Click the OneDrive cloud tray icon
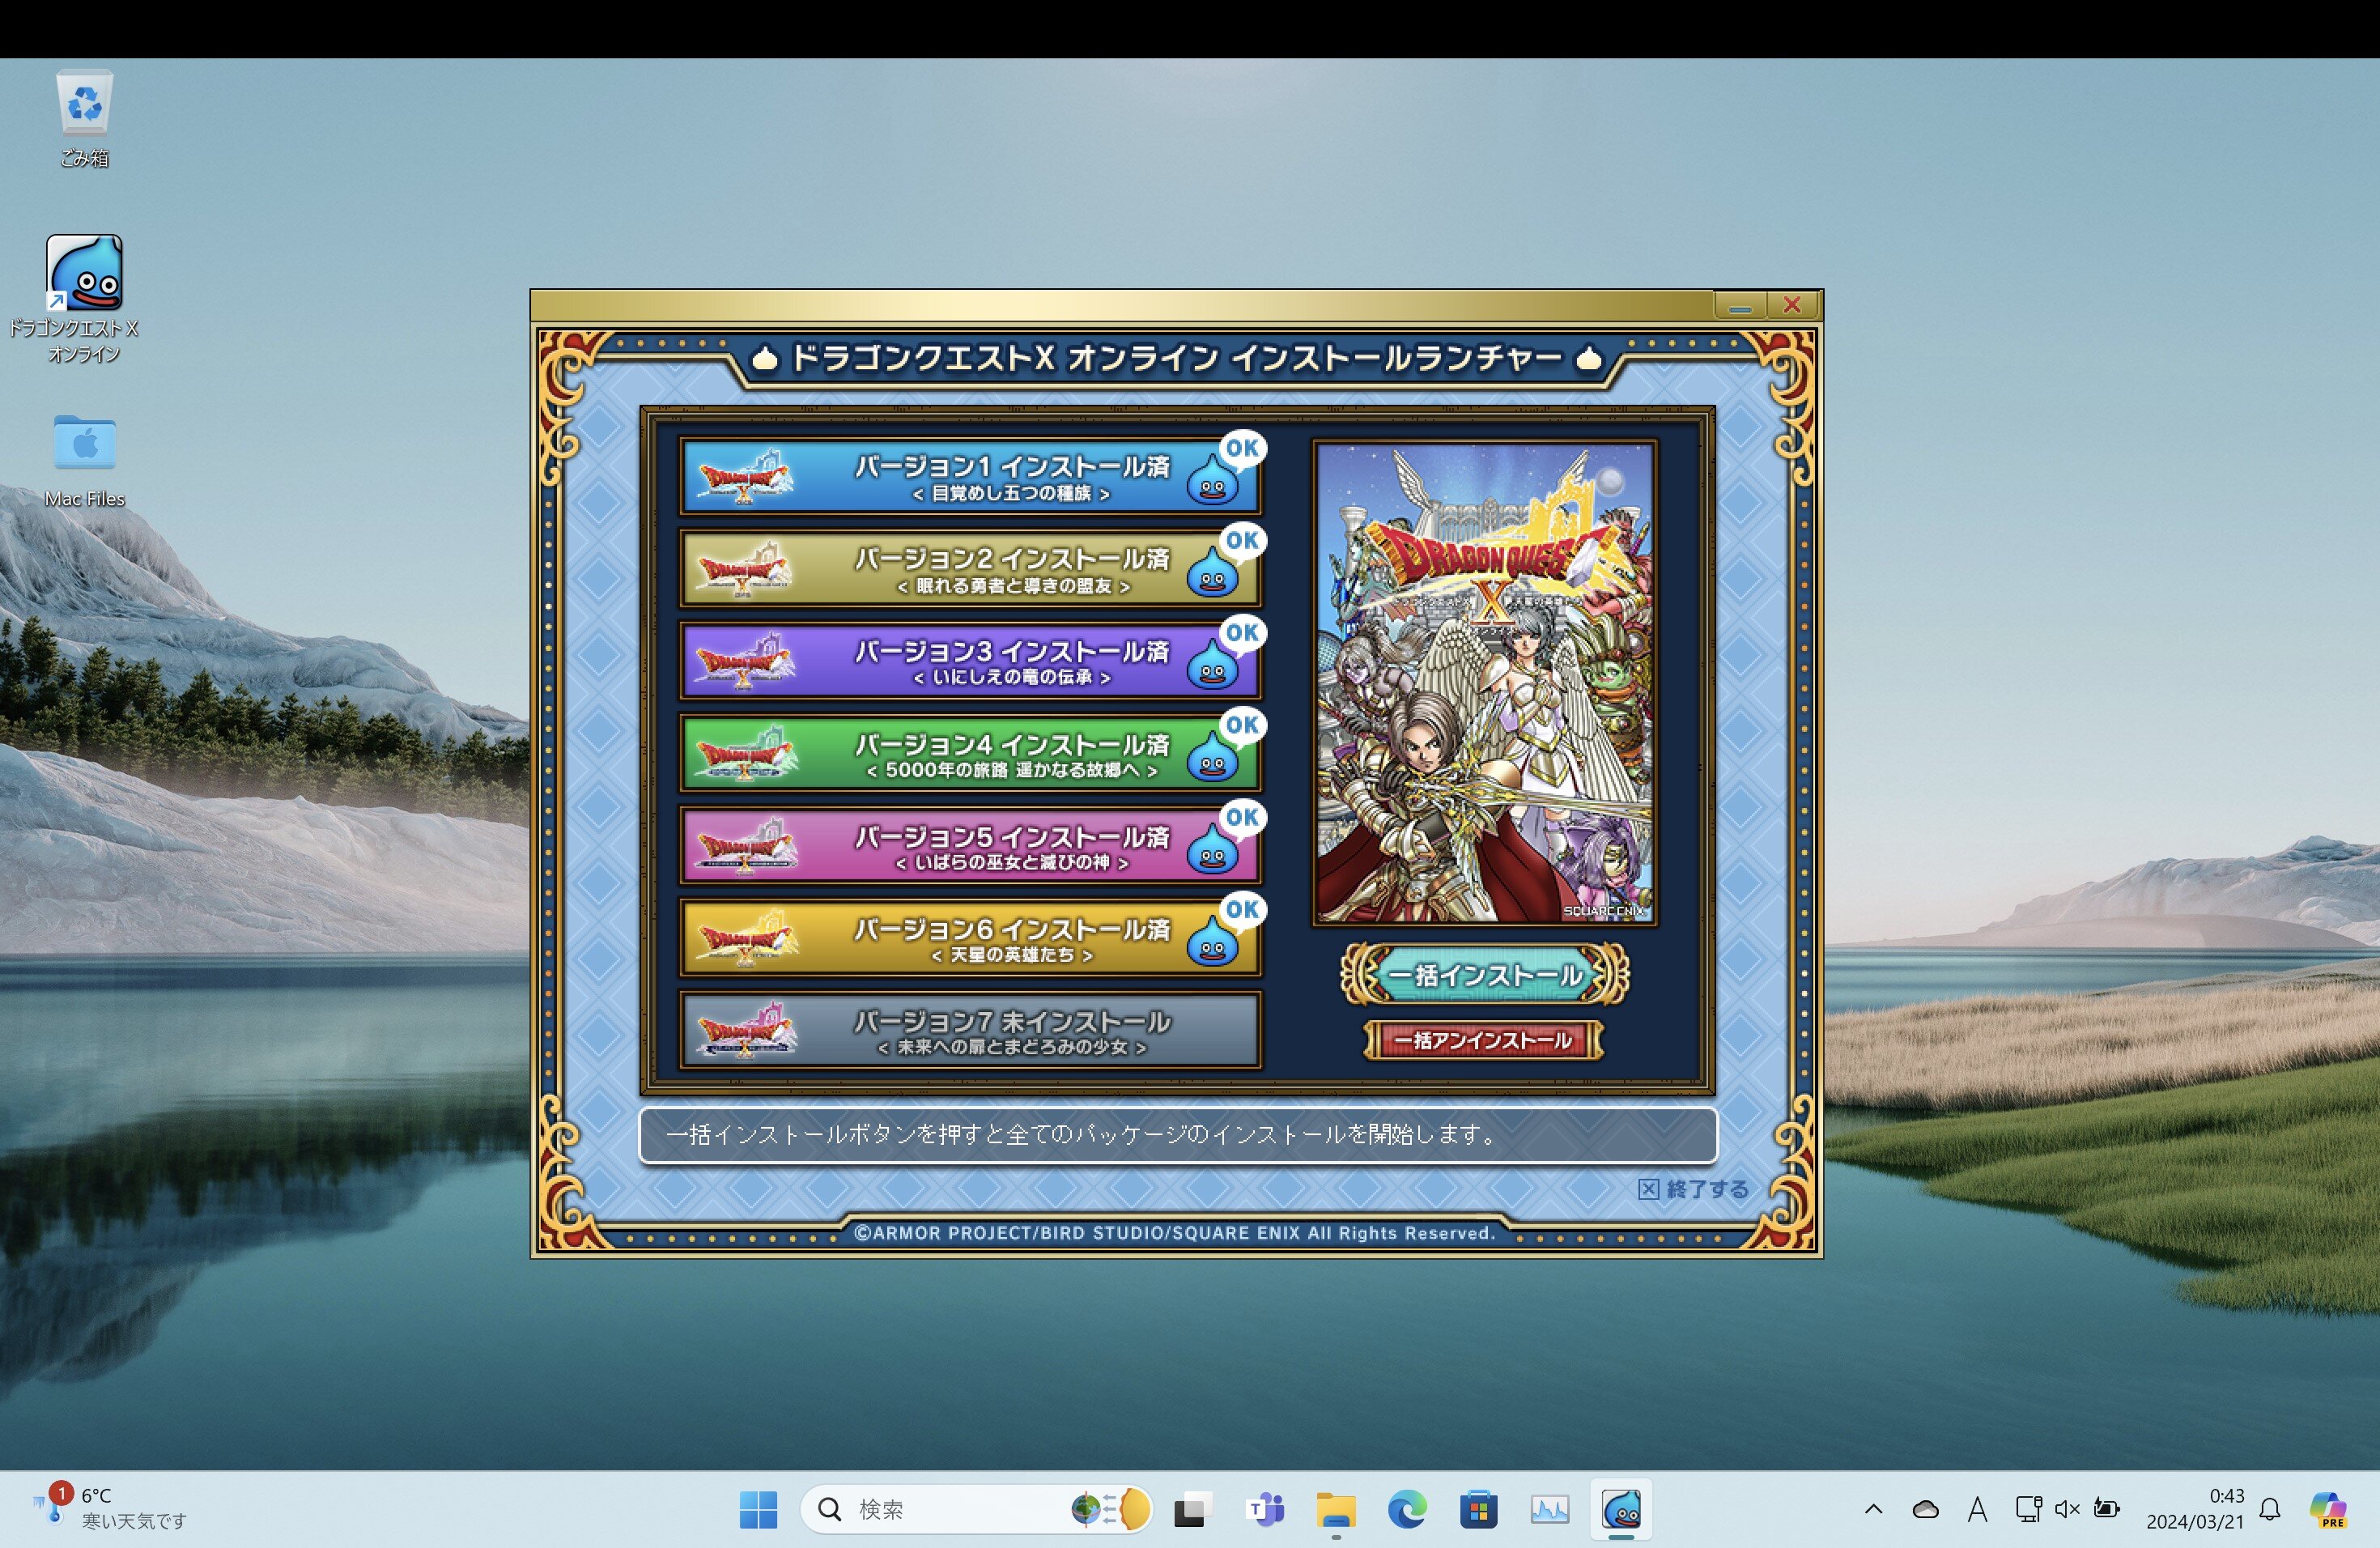The width and height of the screenshot is (2380, 1548). tap(1925, 1509)
